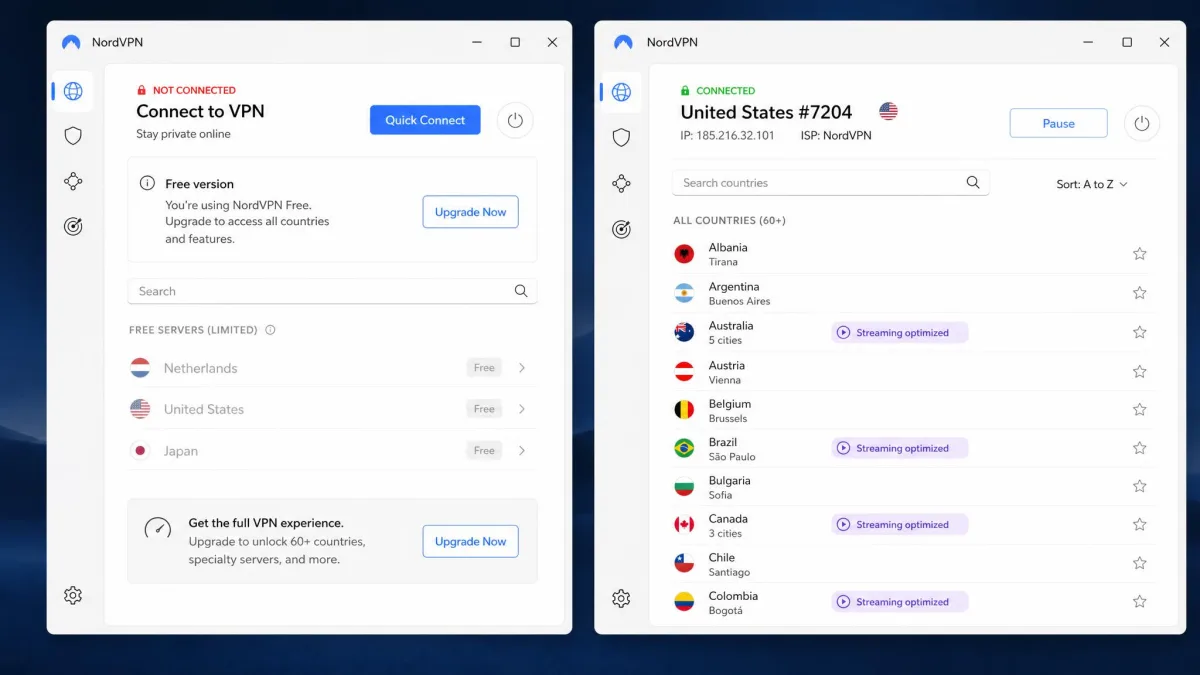Click US flag next to United States #7204
This screenshot has width=1200, height=675.
[888, 111]
